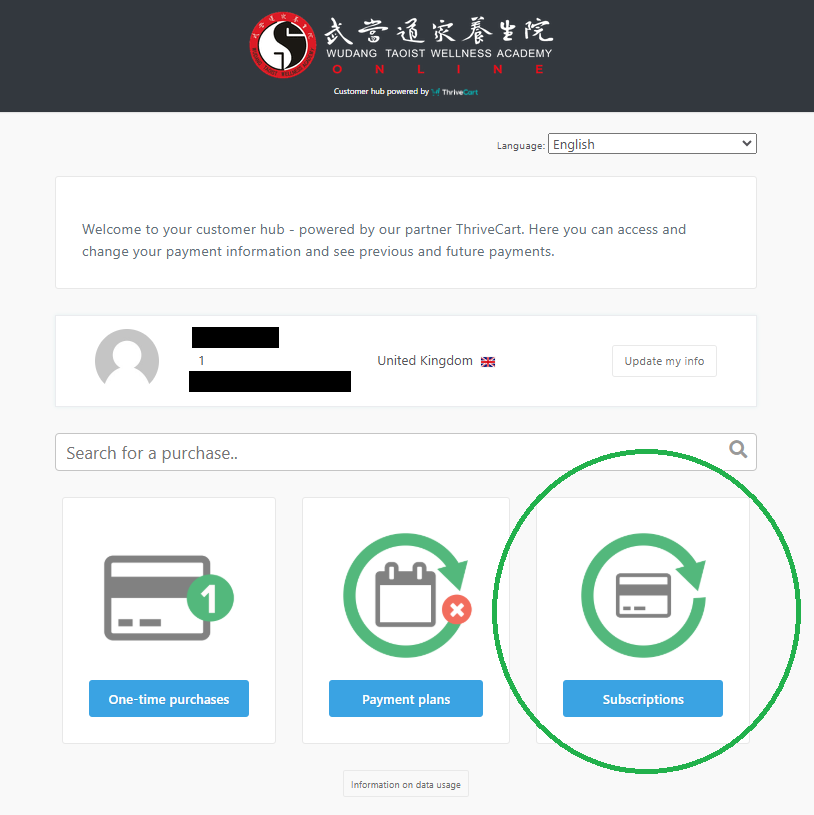Click the subscriptions recurring card icon
The width and height of the screenshot is (814, 815).
(643, 595)
